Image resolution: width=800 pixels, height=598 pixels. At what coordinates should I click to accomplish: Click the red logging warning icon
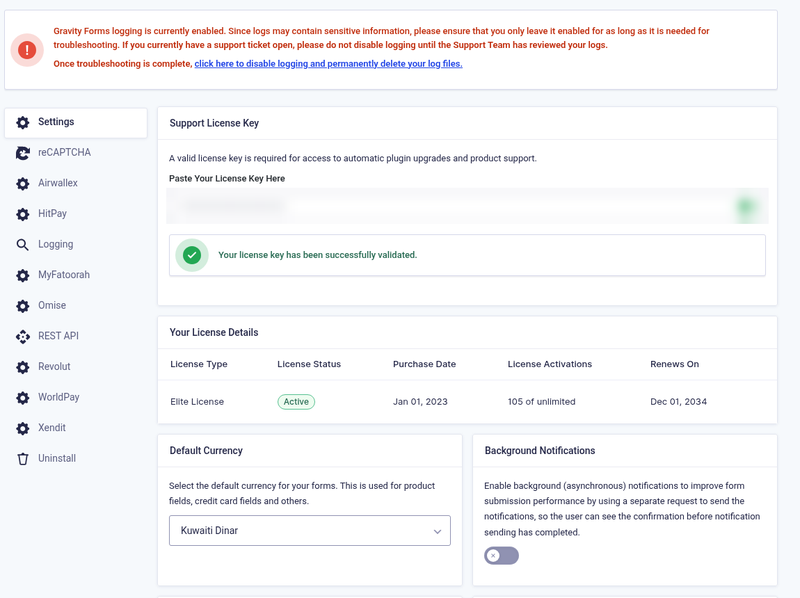coord(27,50)
